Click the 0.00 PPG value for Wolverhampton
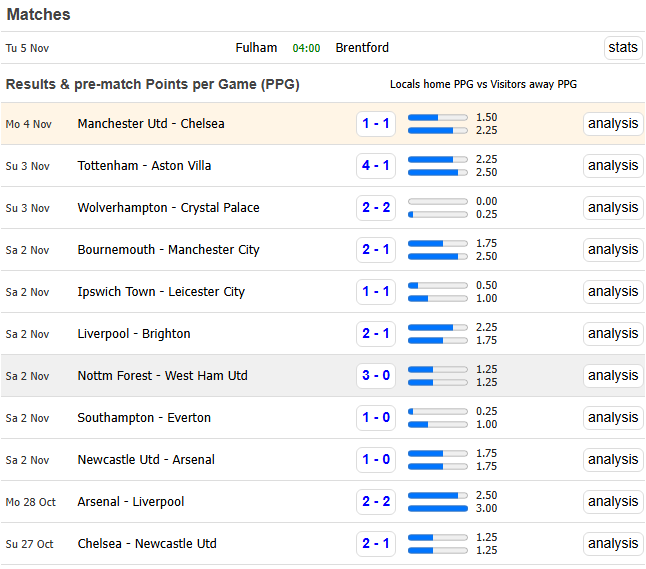This screenshot has height=569, width=646. click(487, 201)
